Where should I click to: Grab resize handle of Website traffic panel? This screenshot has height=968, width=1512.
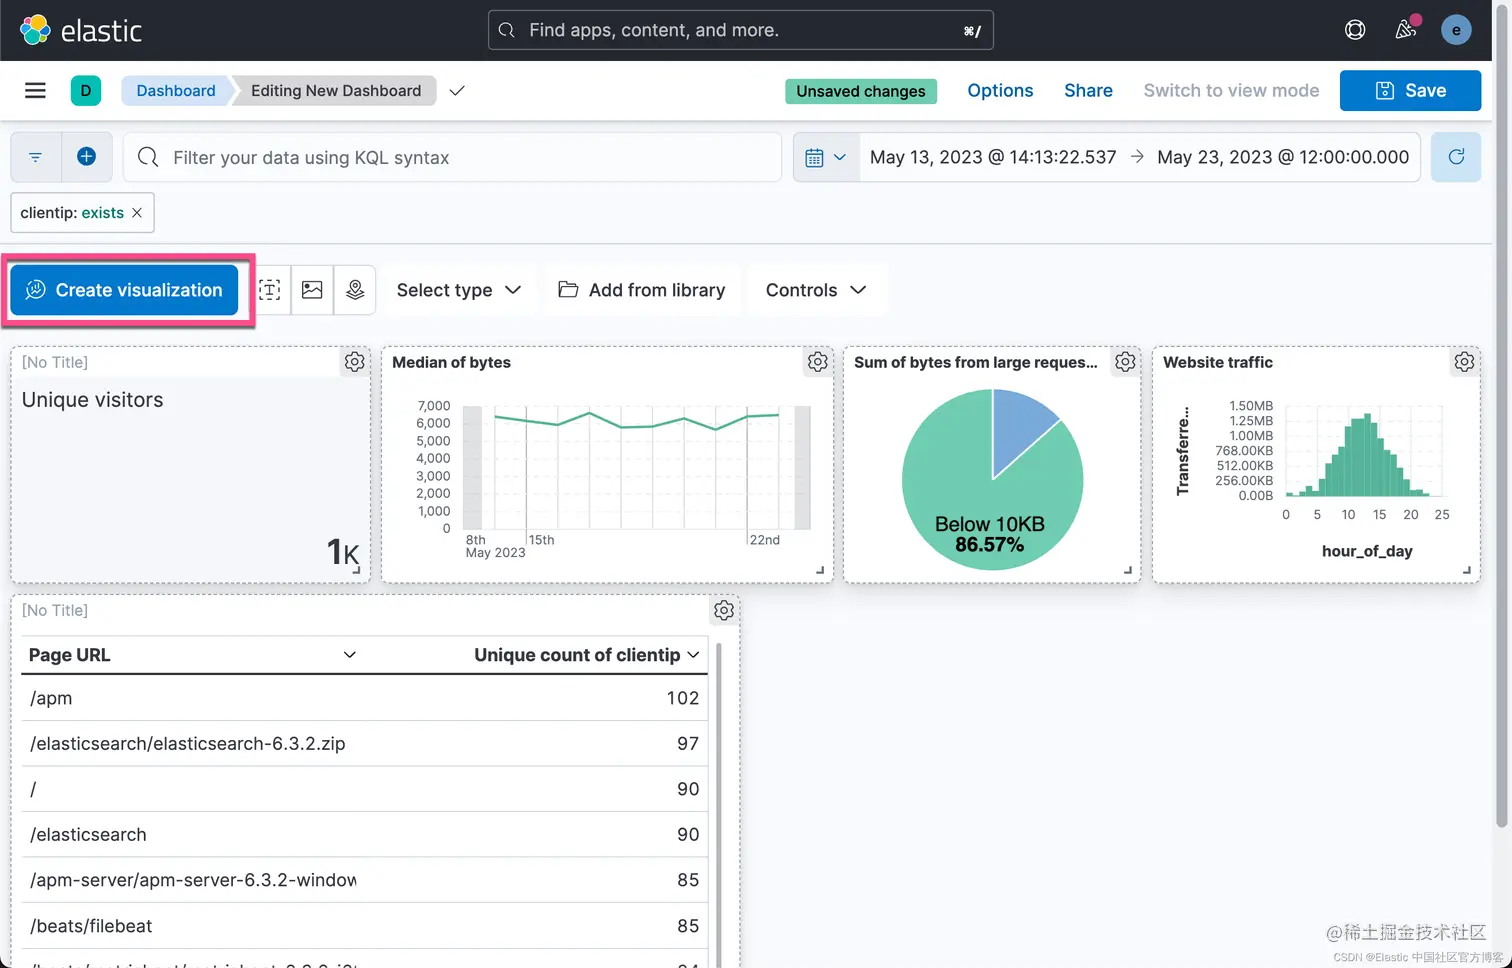pos(1467,570)
